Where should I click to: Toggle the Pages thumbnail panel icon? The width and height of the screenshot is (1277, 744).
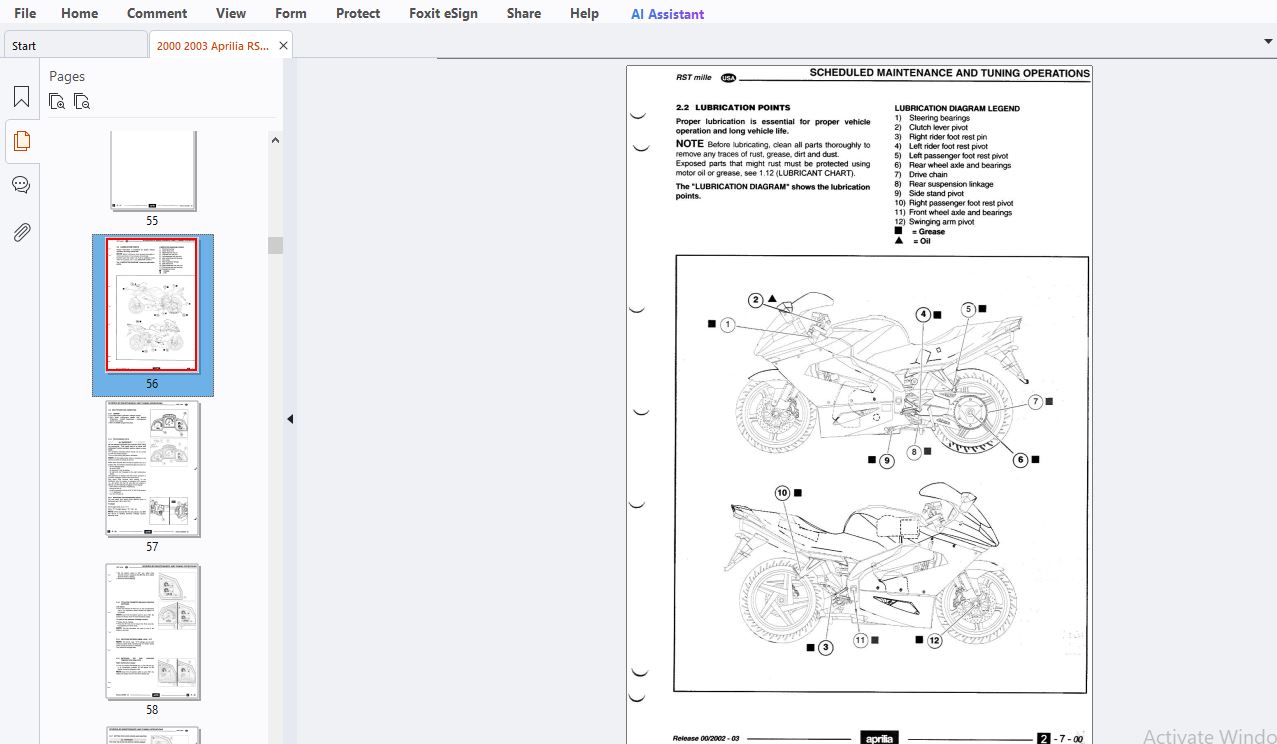21,141
